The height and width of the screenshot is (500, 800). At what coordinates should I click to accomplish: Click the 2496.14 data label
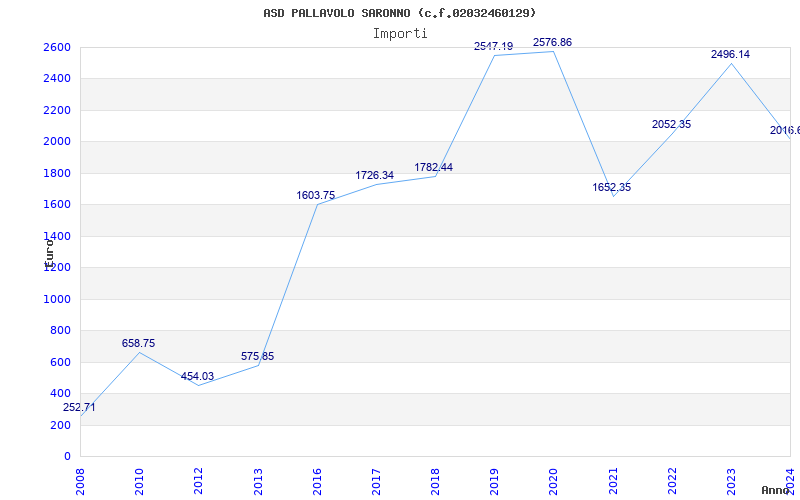pos(731,54)
